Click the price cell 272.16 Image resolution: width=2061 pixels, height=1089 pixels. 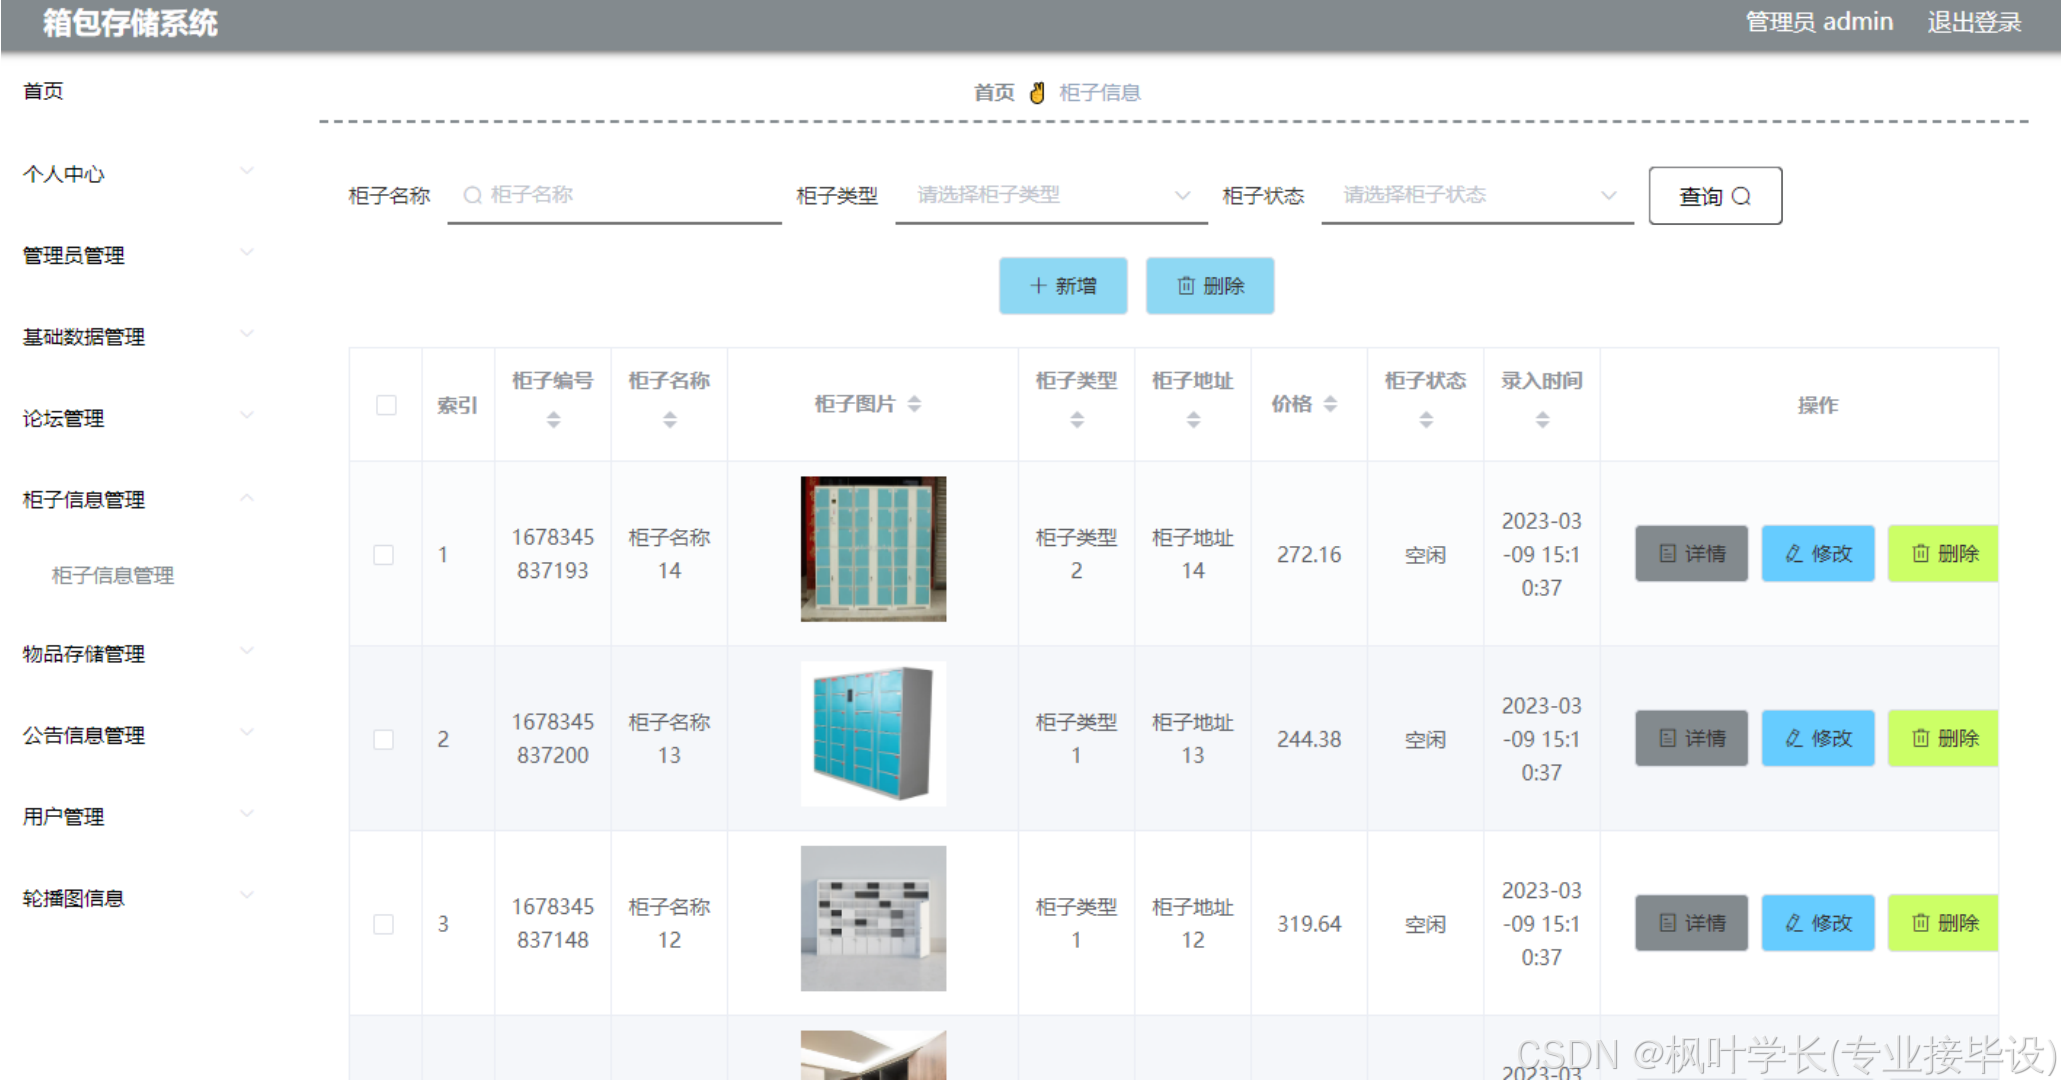click(x=1309, y=555)
